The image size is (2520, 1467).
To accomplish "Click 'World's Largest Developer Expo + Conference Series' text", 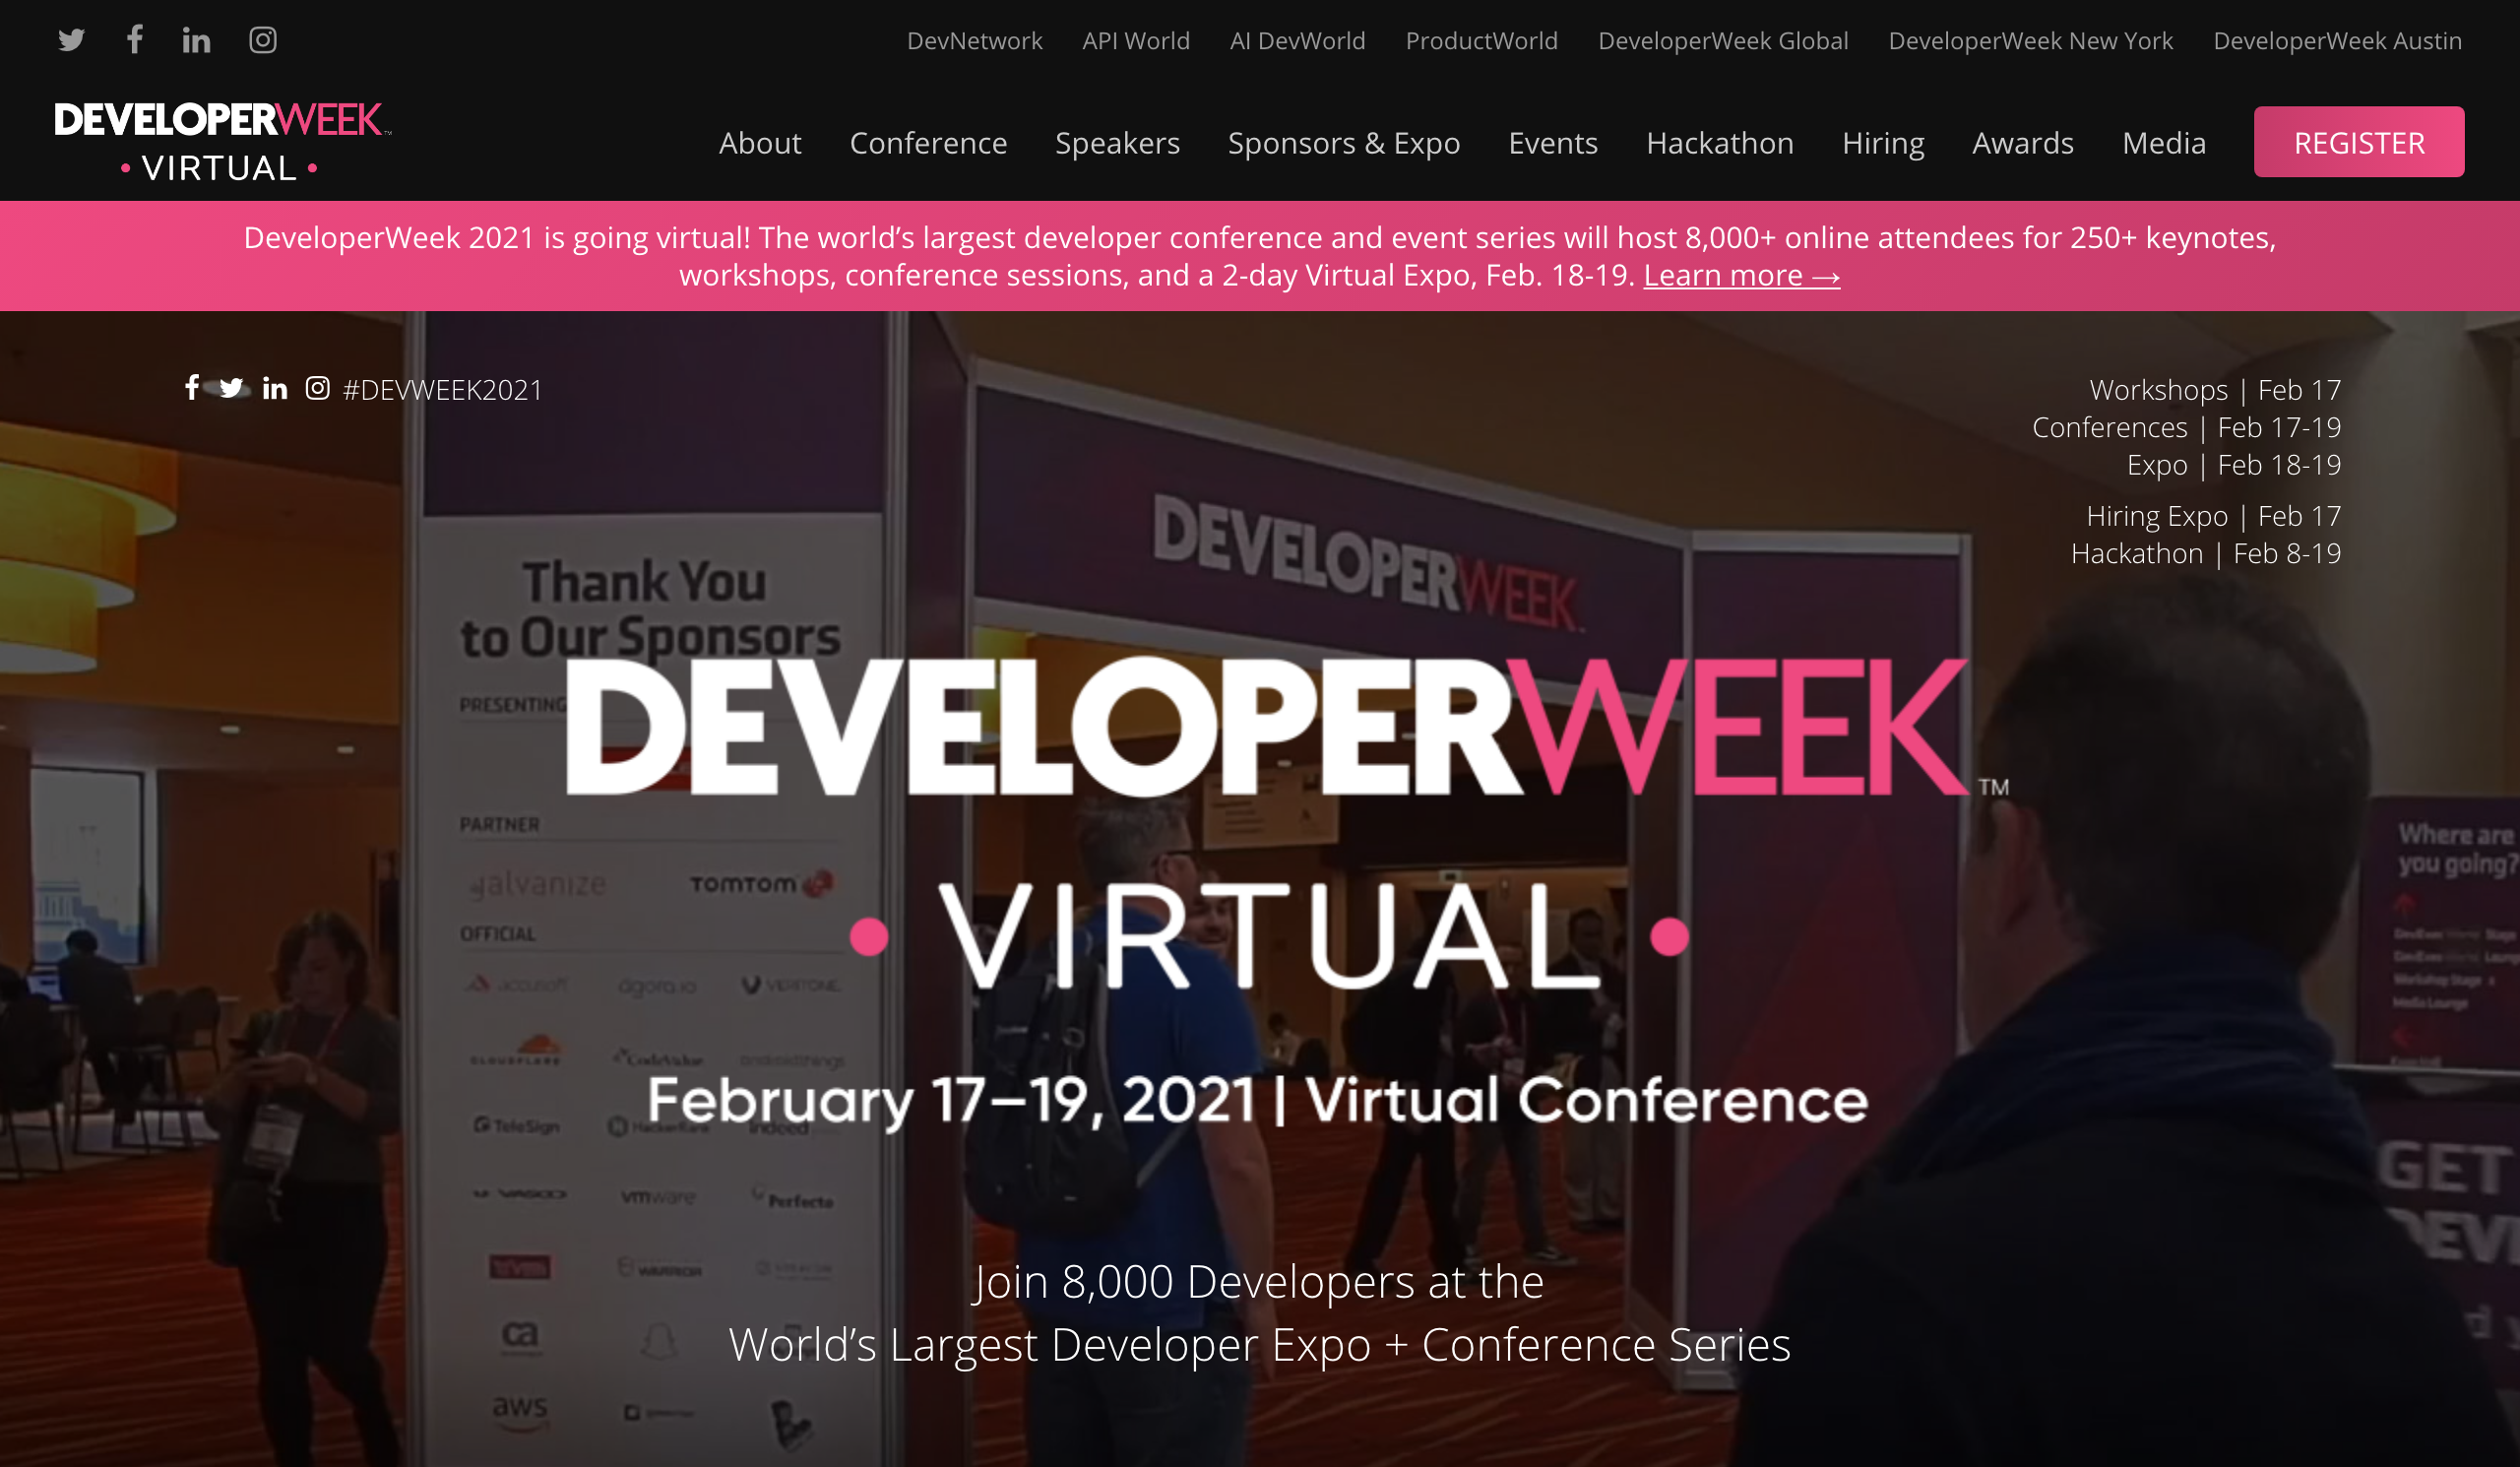I will click(x=1259, y=1345).
